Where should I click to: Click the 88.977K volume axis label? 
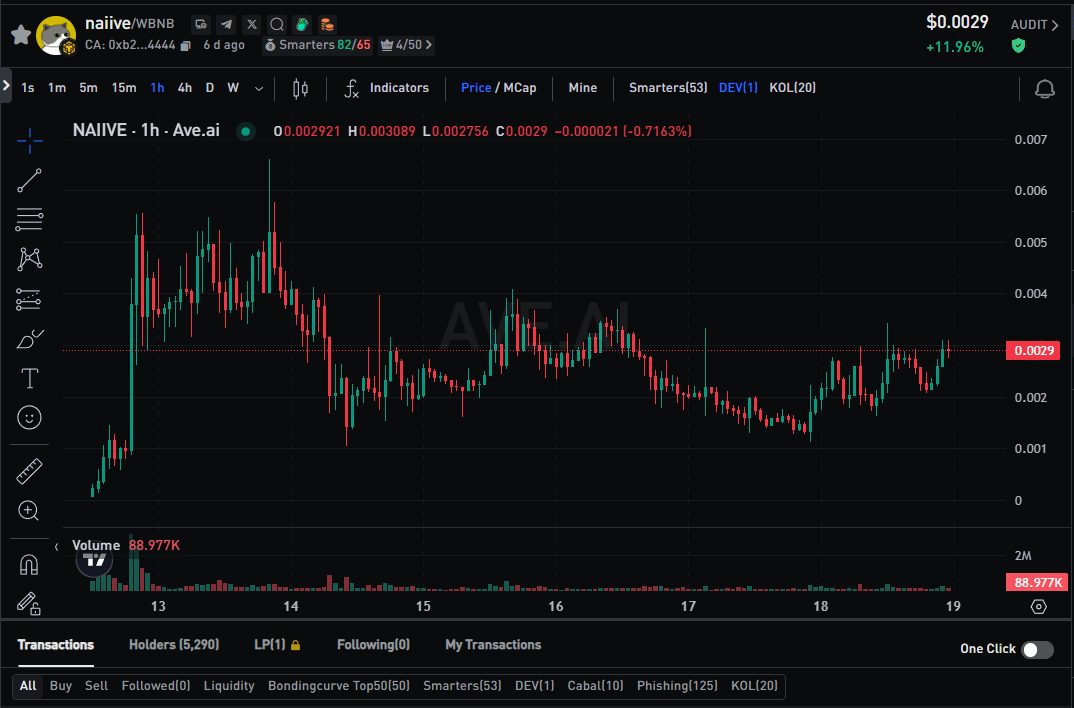1037,583
